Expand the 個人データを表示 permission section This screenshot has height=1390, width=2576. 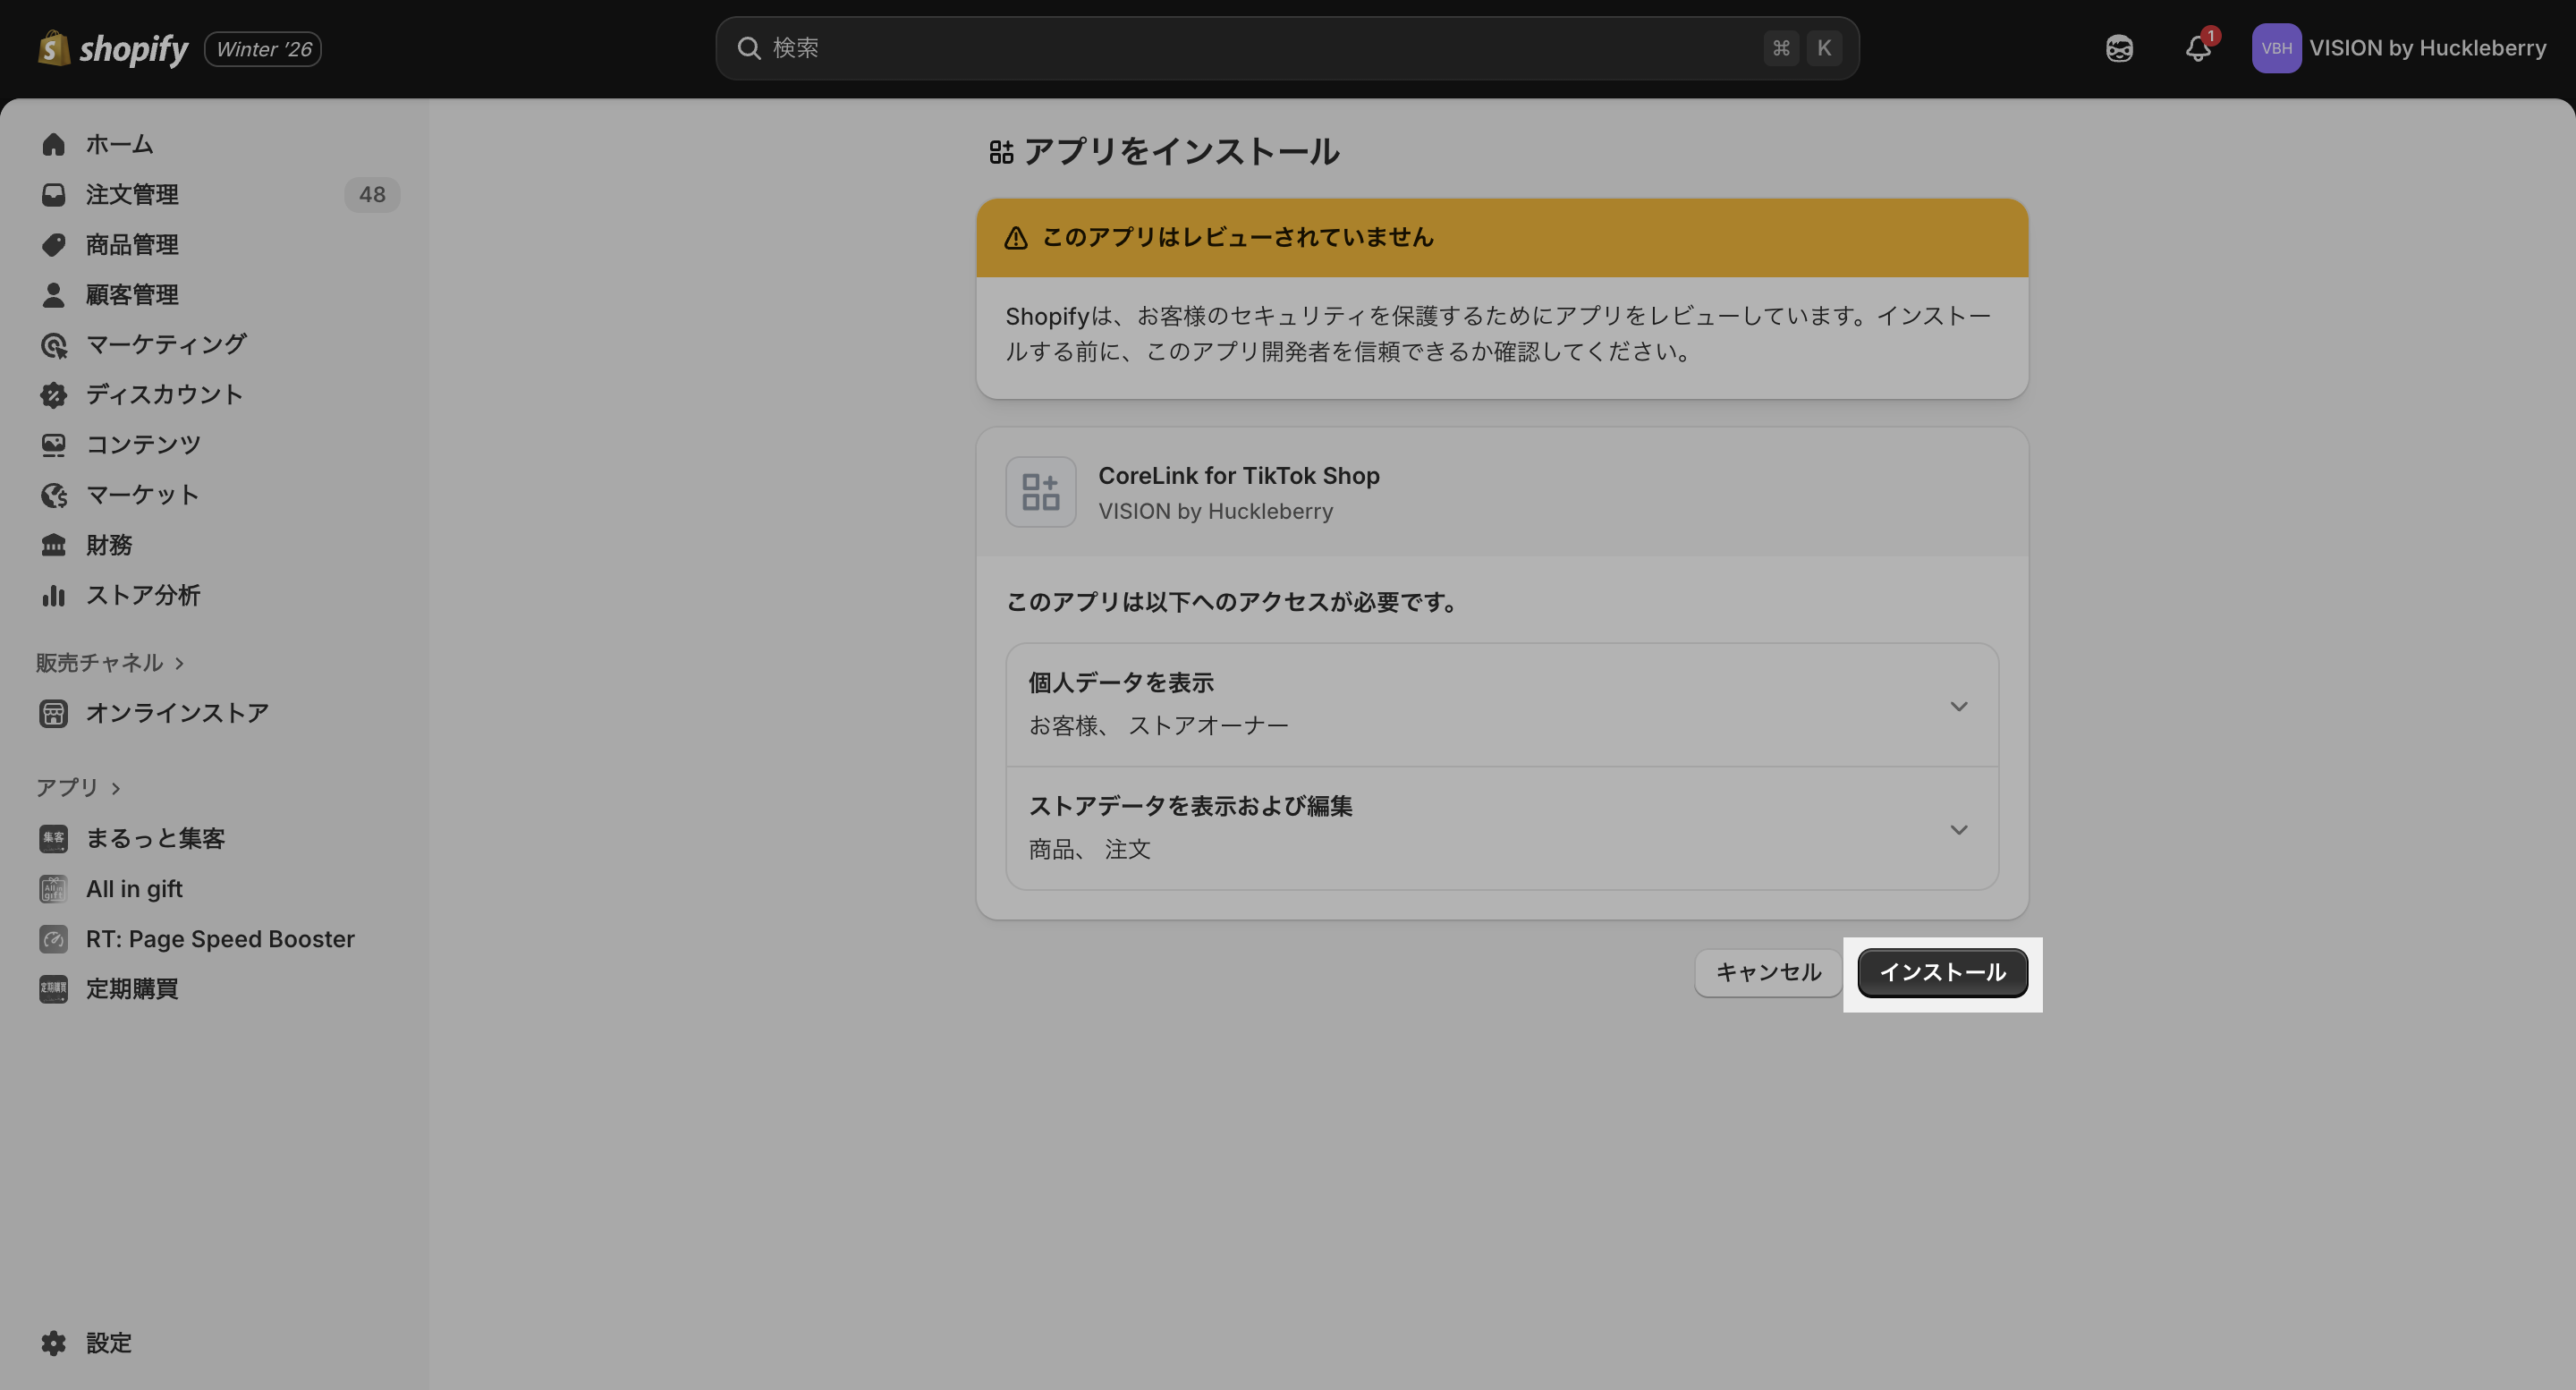(1958, 706)
